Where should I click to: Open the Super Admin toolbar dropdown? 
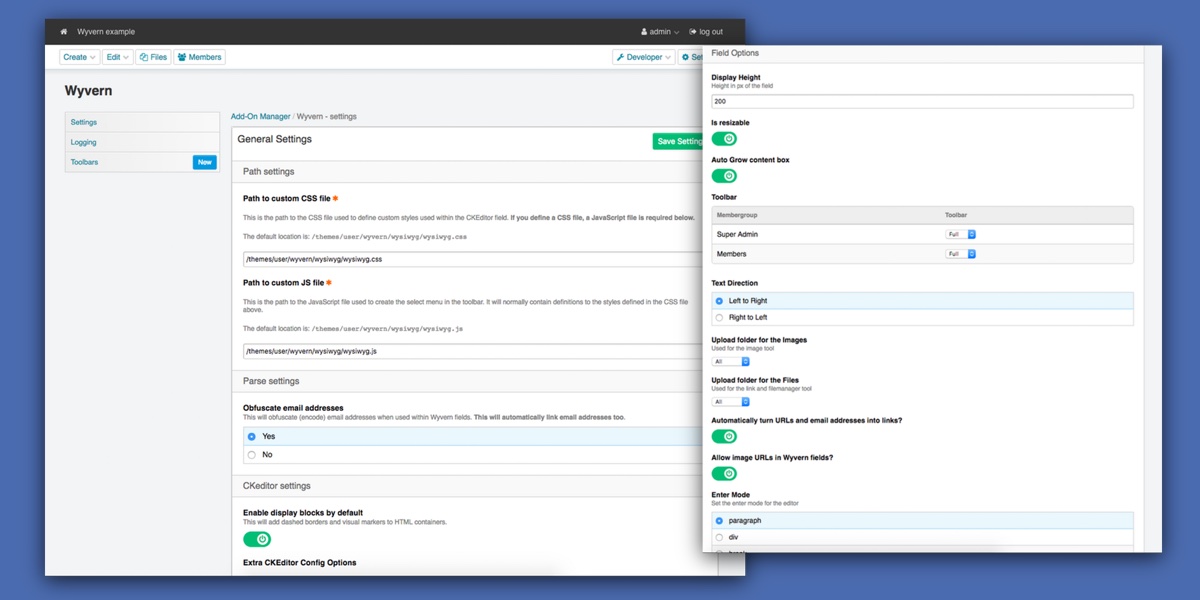(x=961, y=234)
